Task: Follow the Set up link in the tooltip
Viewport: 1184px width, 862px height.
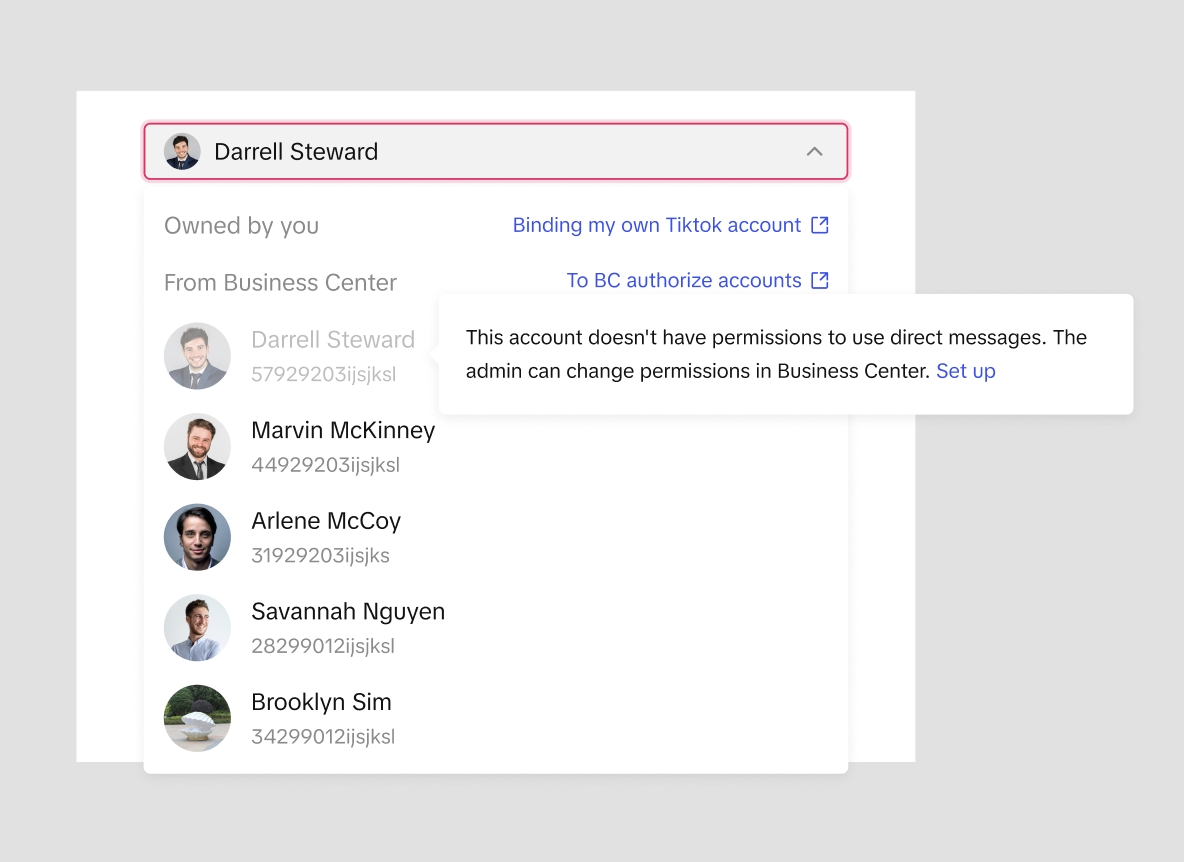Action: [x=966, y=371]
